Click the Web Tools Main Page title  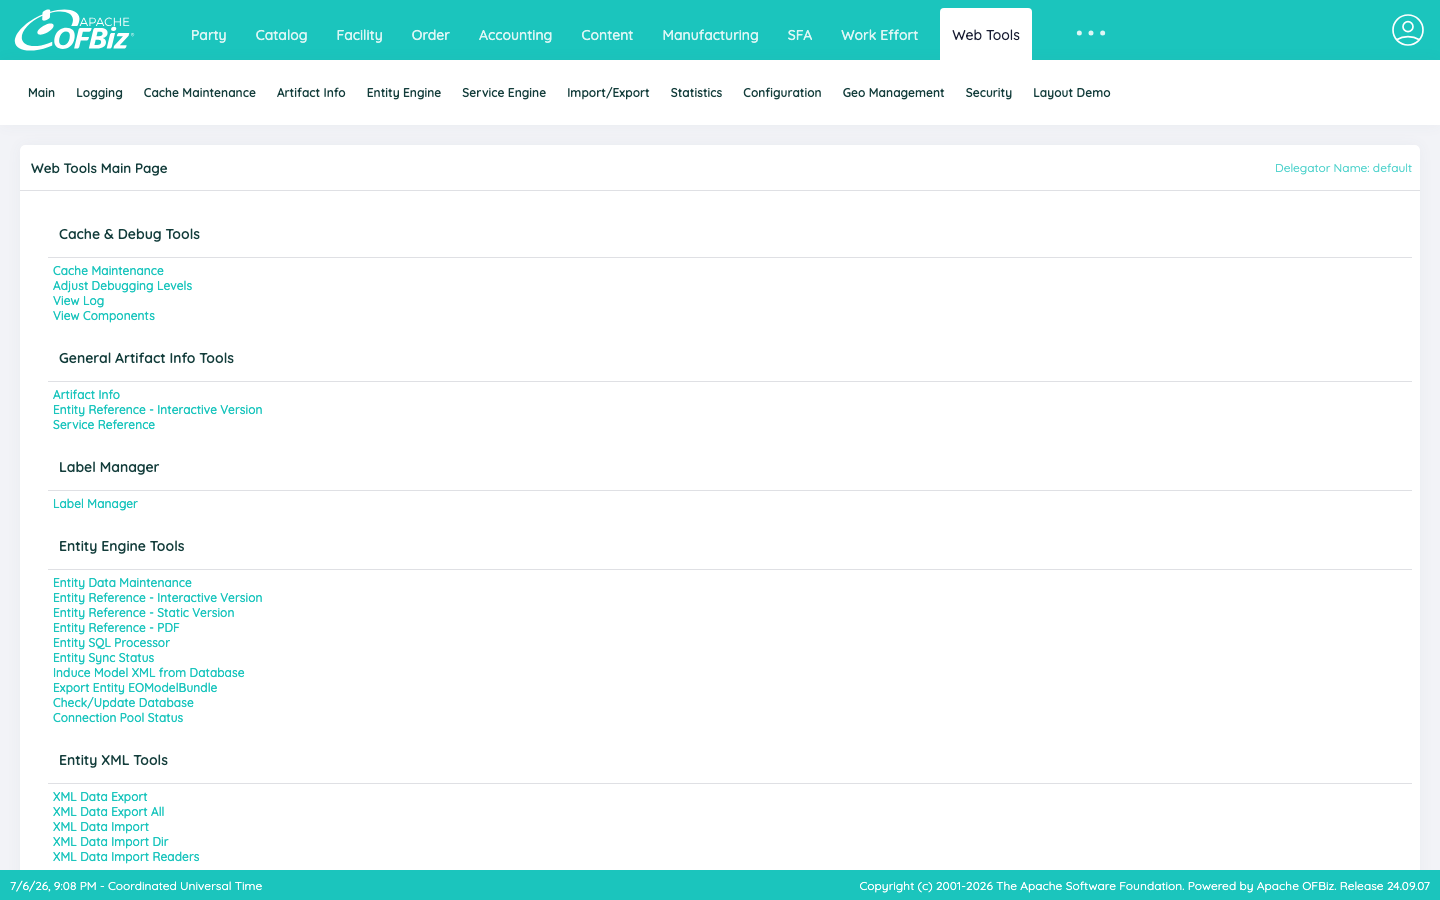coord(99,168)
